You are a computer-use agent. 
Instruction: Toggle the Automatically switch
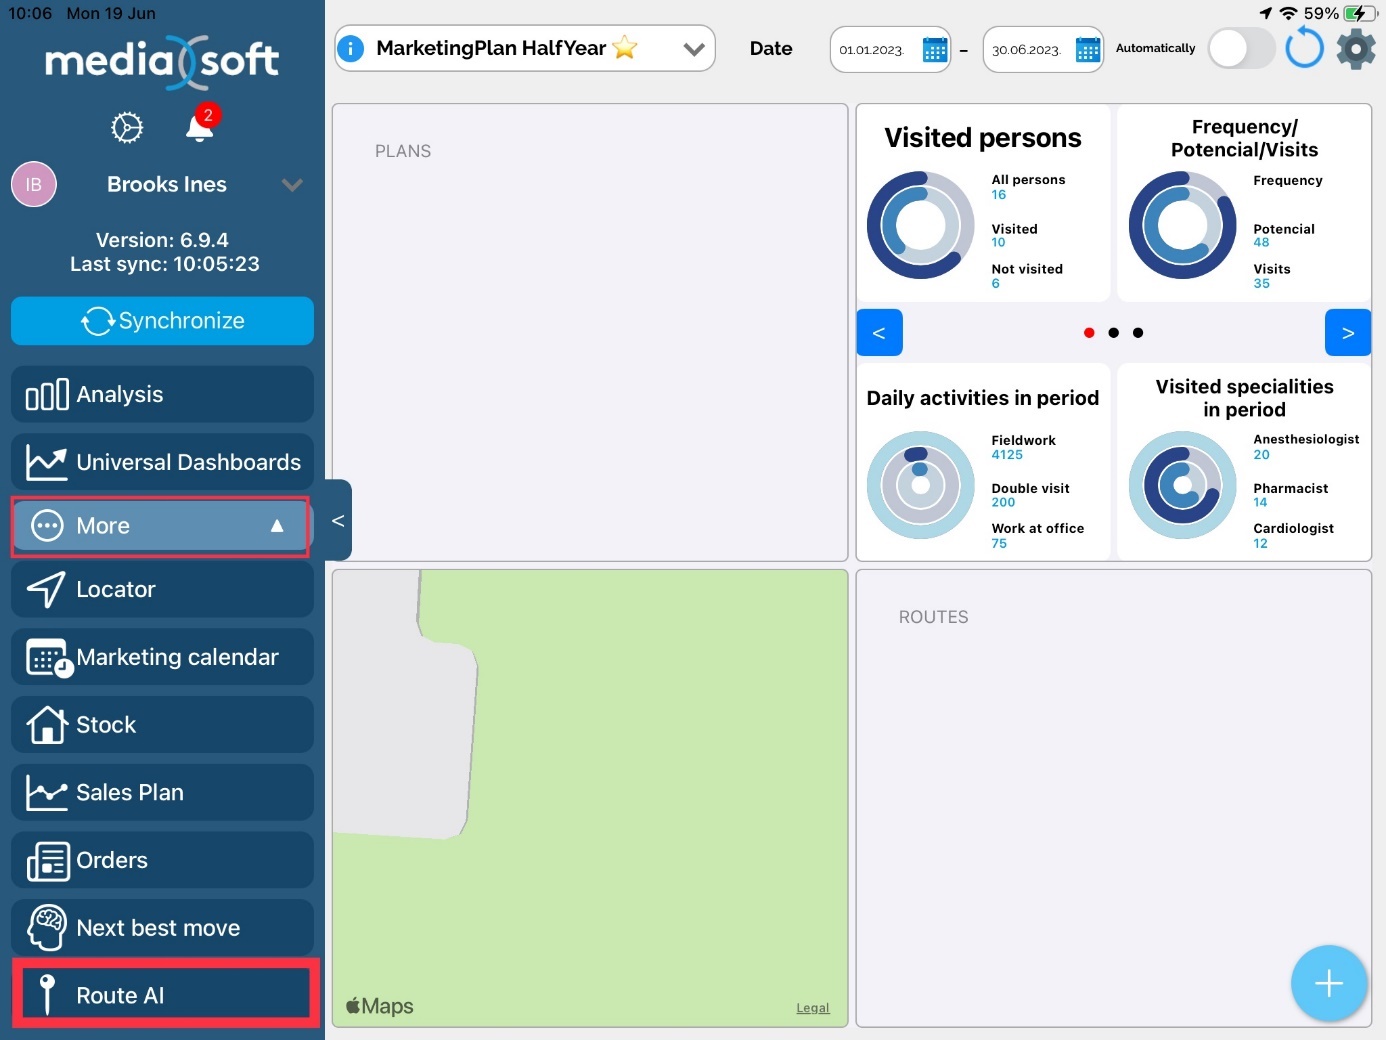[x=1240, y=48]
